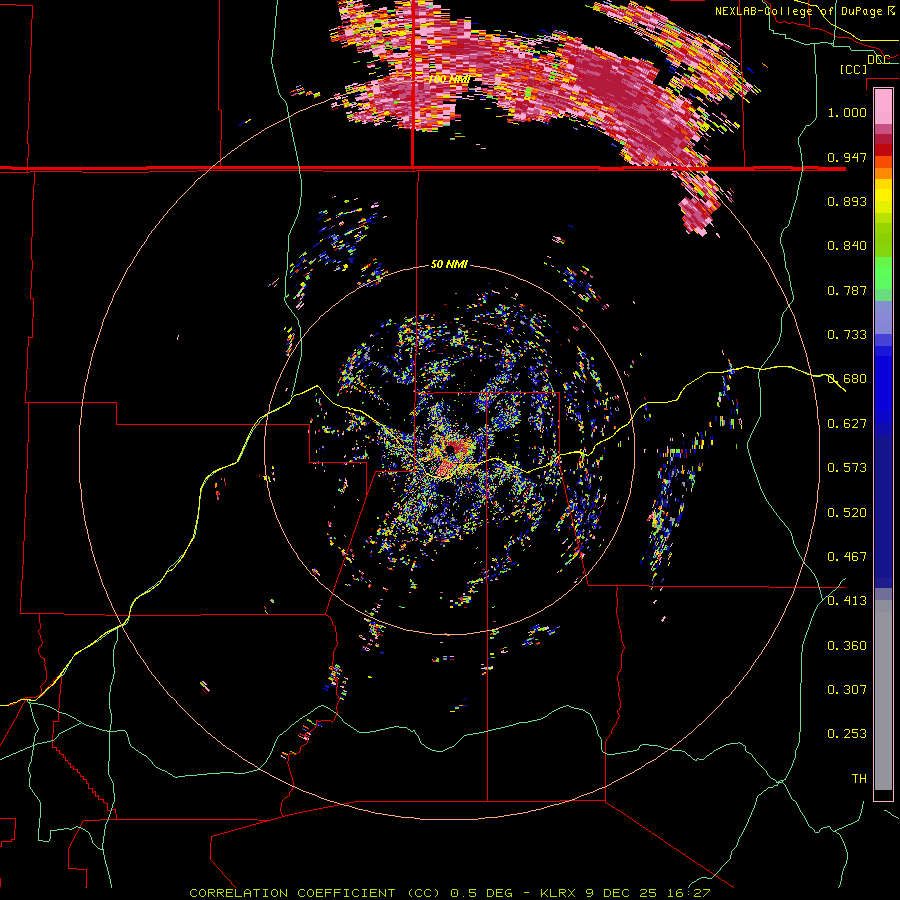The height and width of the screenshot is (900, 900).
Task: Click the CORRELATION COEFFICIENT (CC) caption text
Action: (x=315, y=893)
